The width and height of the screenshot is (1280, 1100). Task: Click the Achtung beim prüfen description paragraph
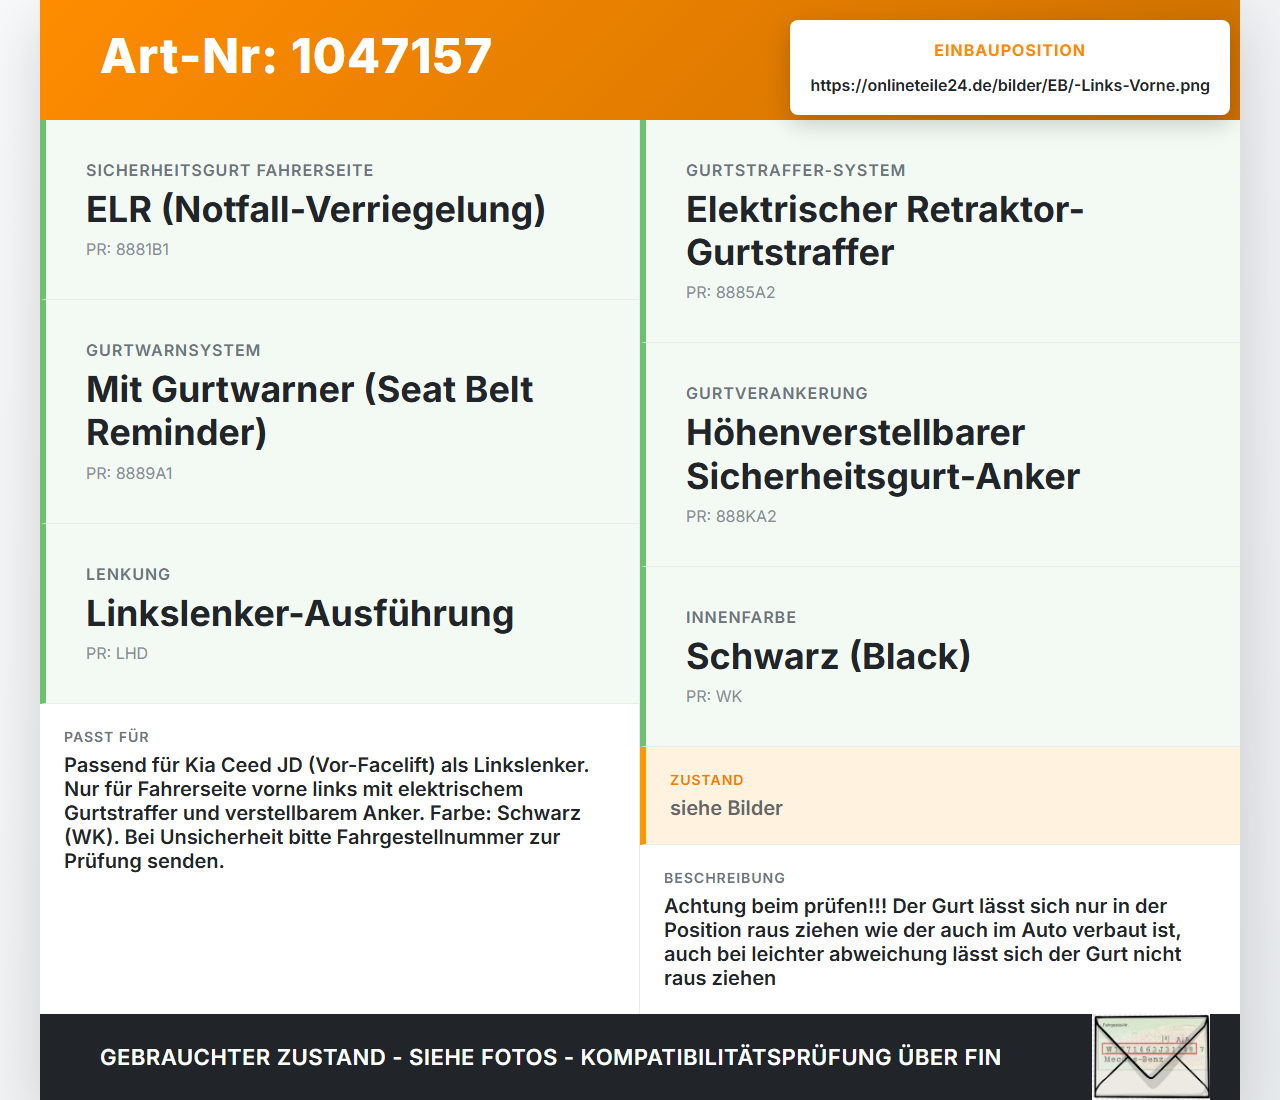coord(923,942)
